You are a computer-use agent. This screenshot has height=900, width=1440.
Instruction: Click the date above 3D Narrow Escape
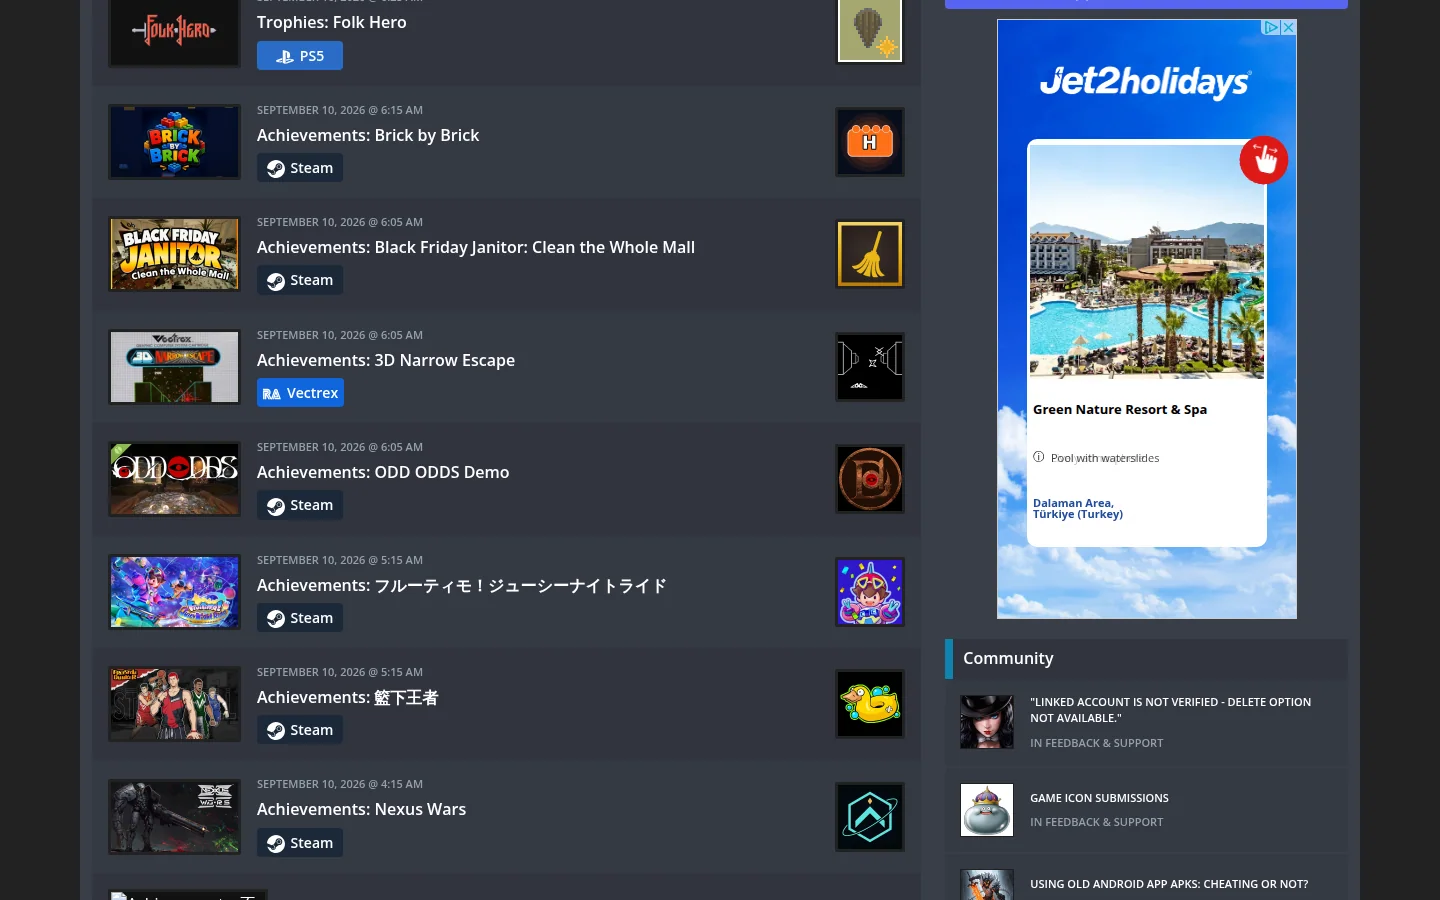(340, 335)
